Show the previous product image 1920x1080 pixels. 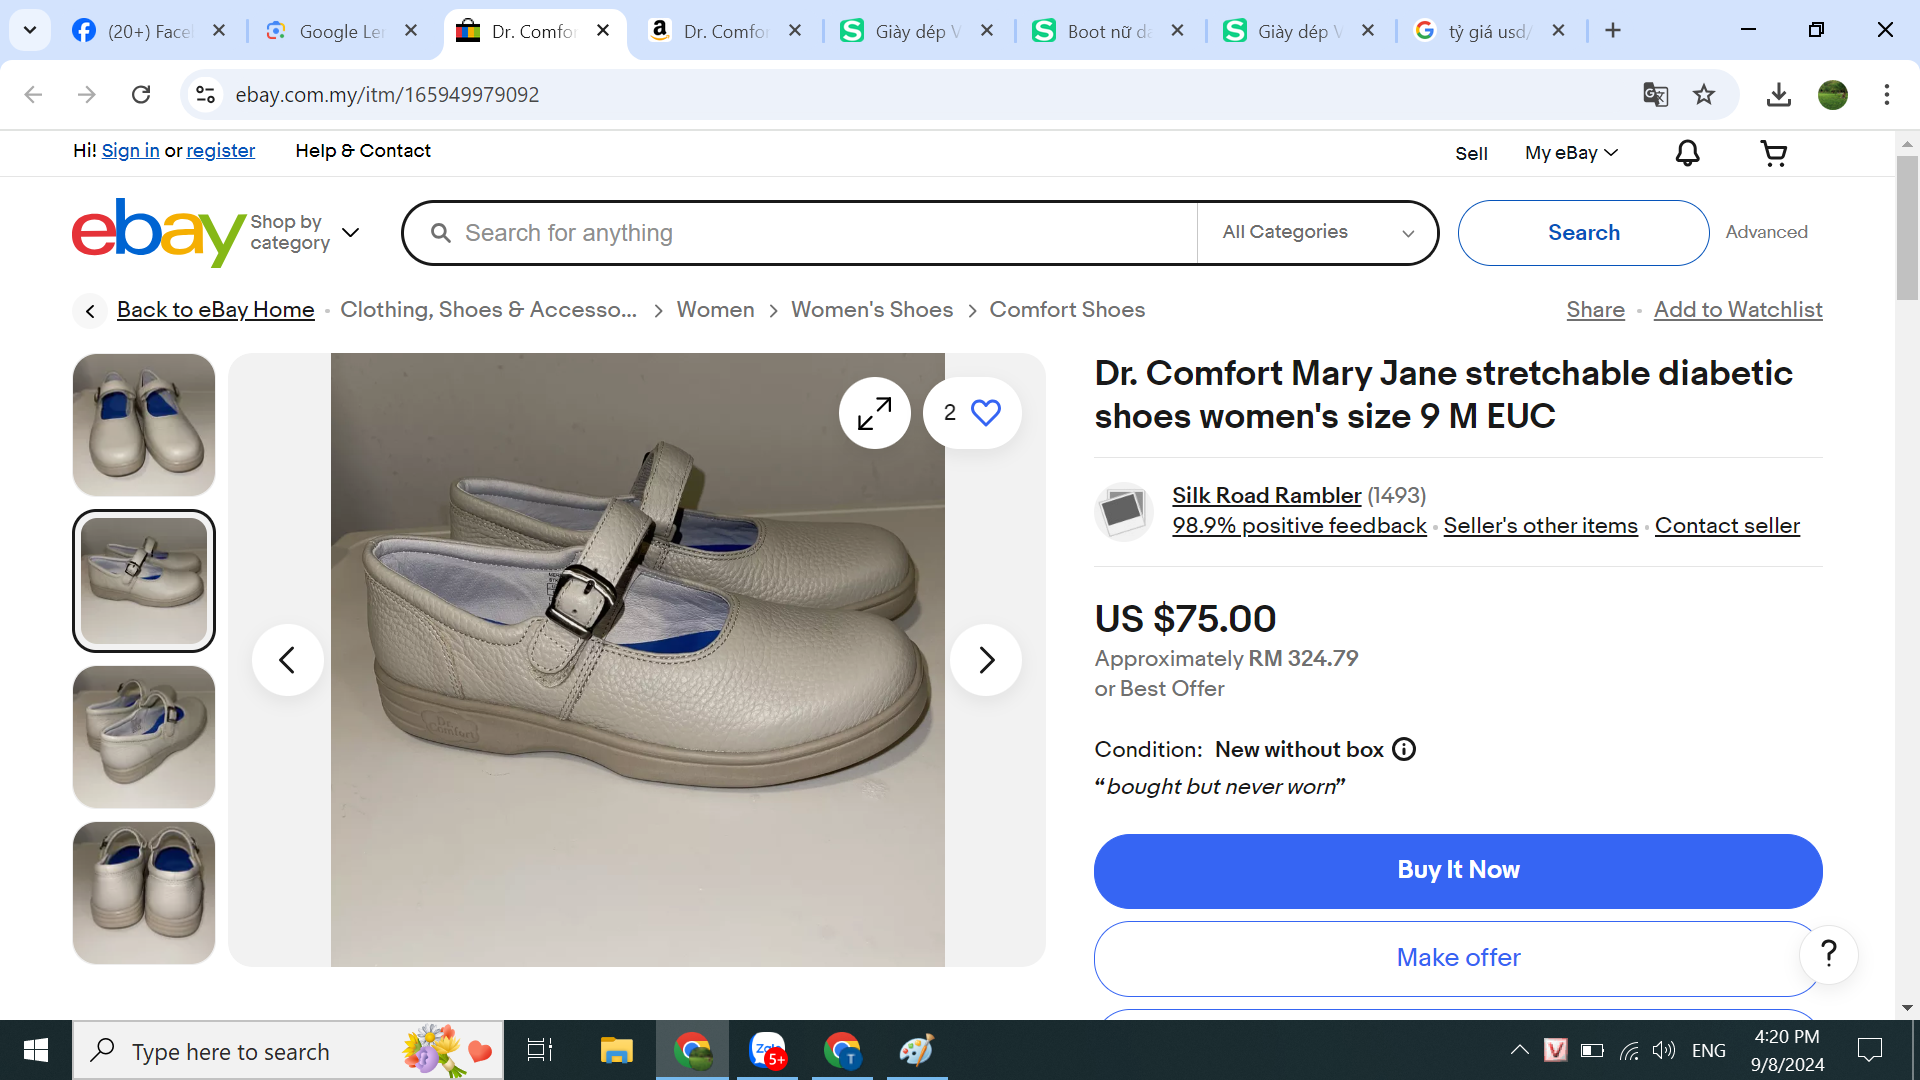[288, 660]
